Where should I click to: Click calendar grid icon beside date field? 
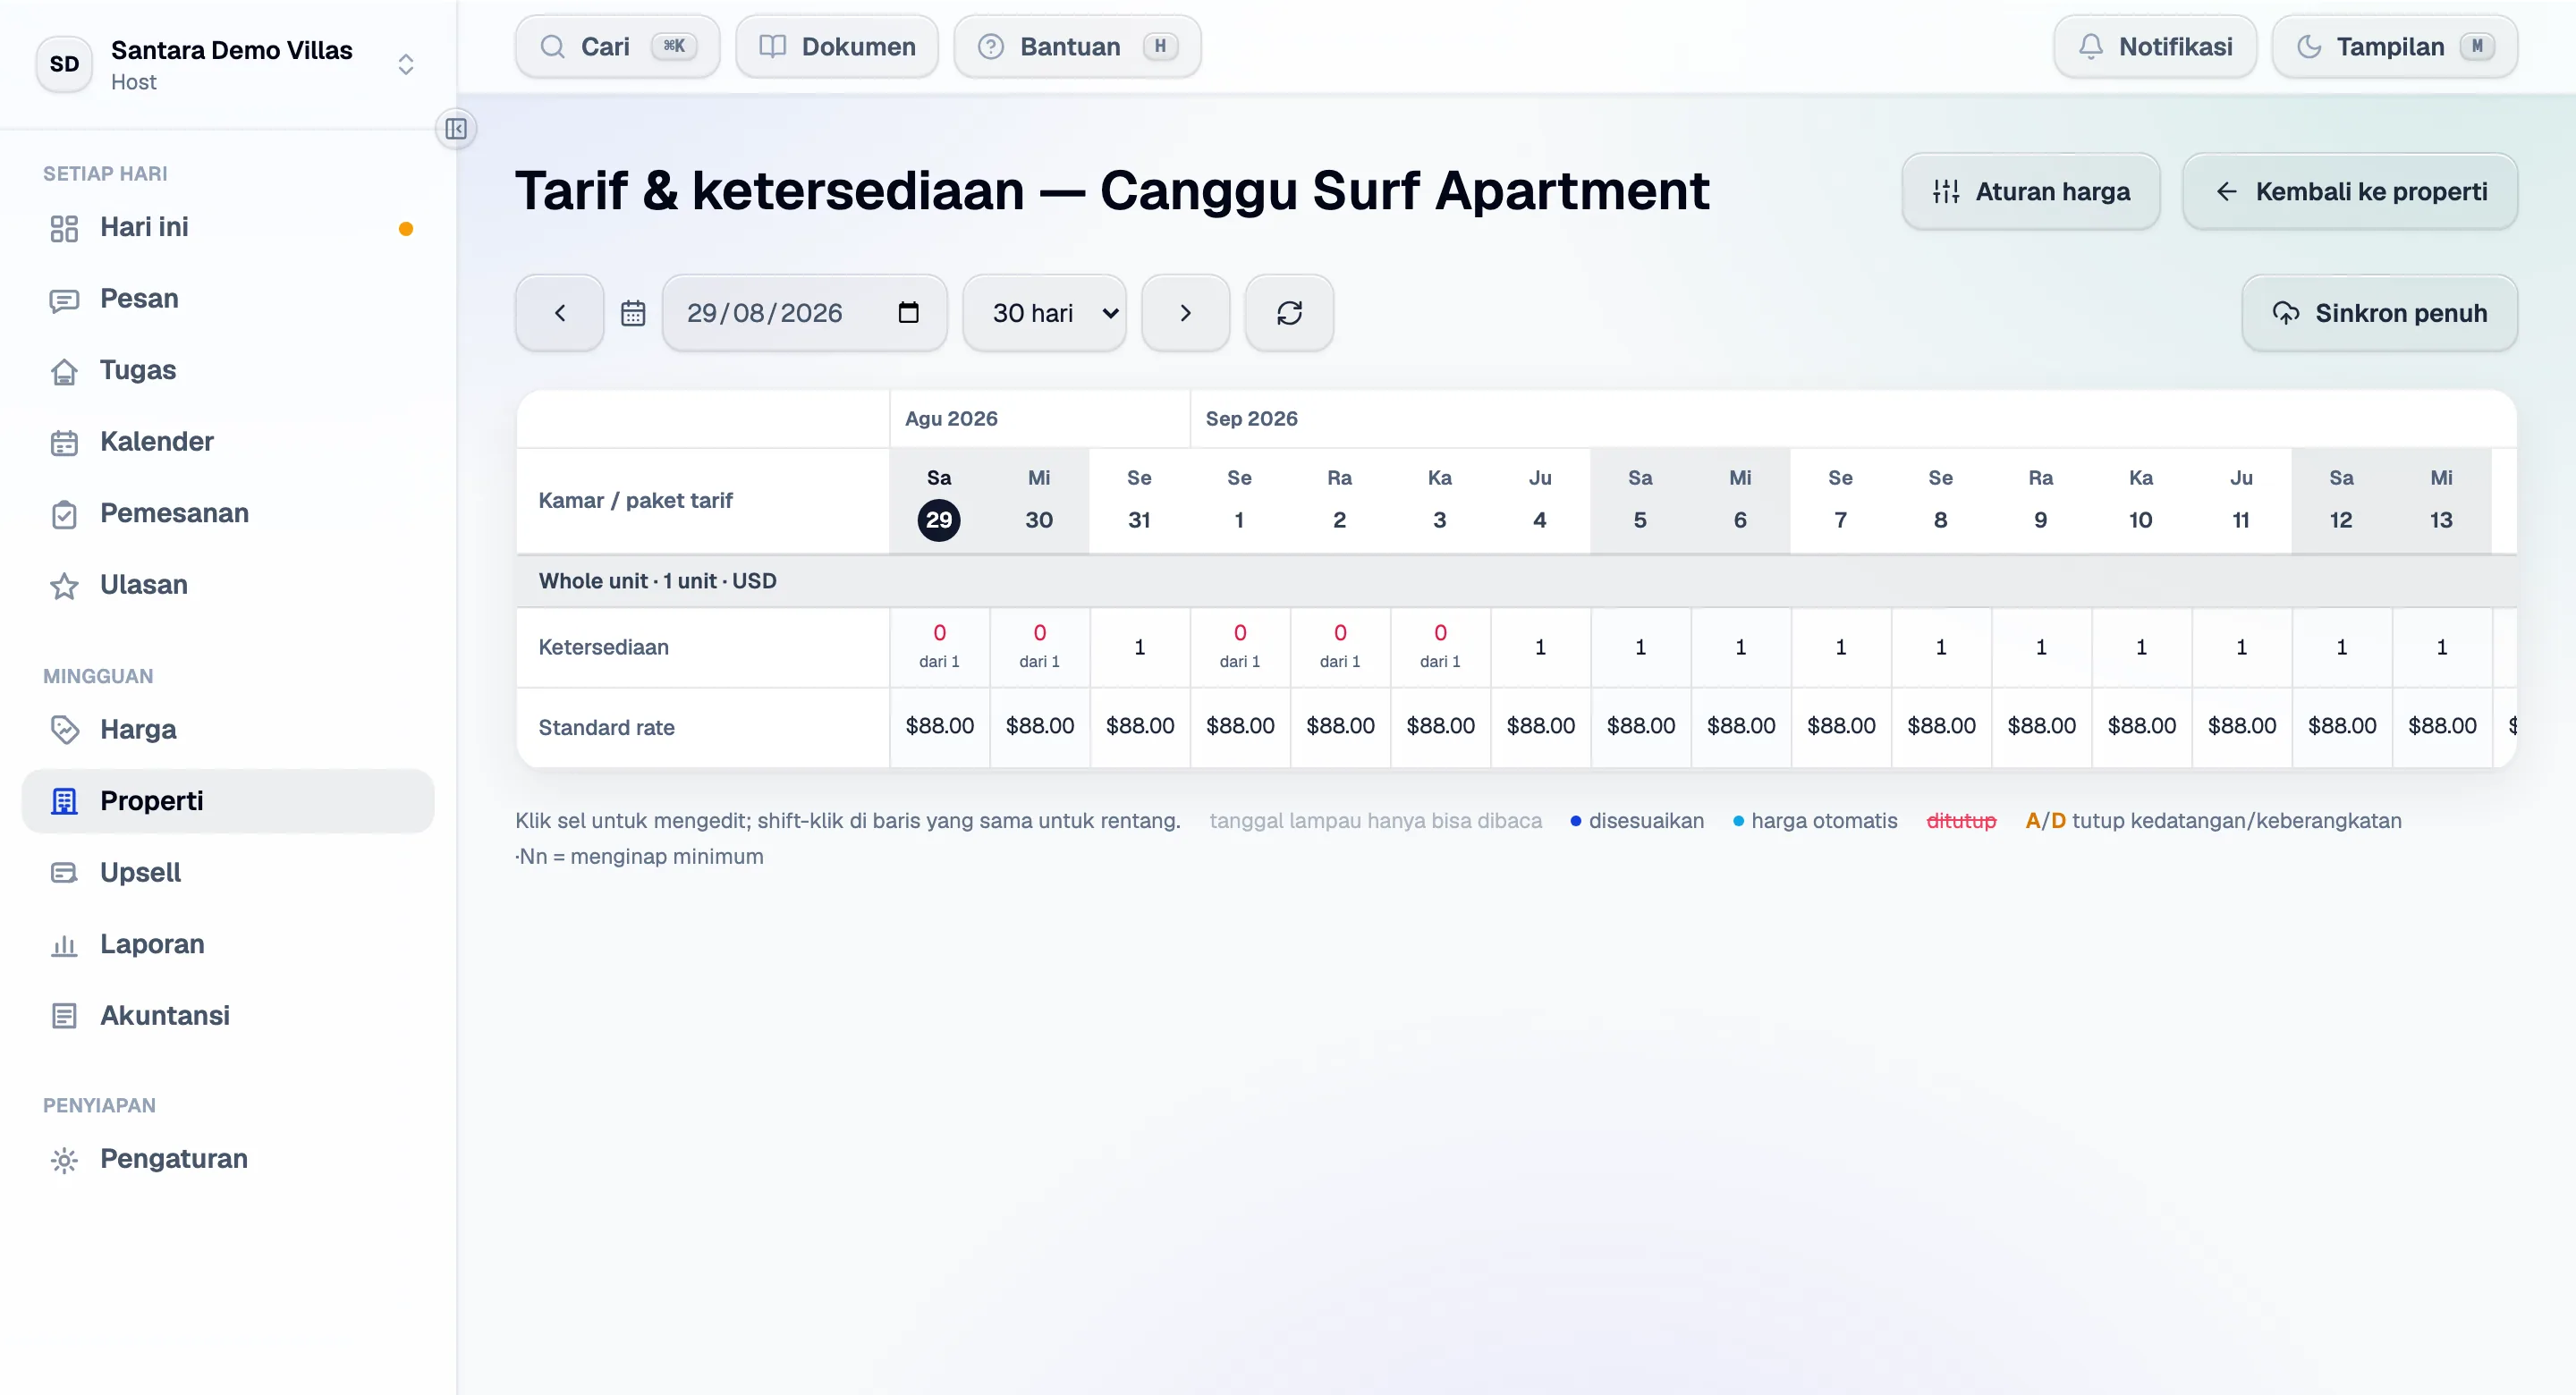tap(633, 313)
